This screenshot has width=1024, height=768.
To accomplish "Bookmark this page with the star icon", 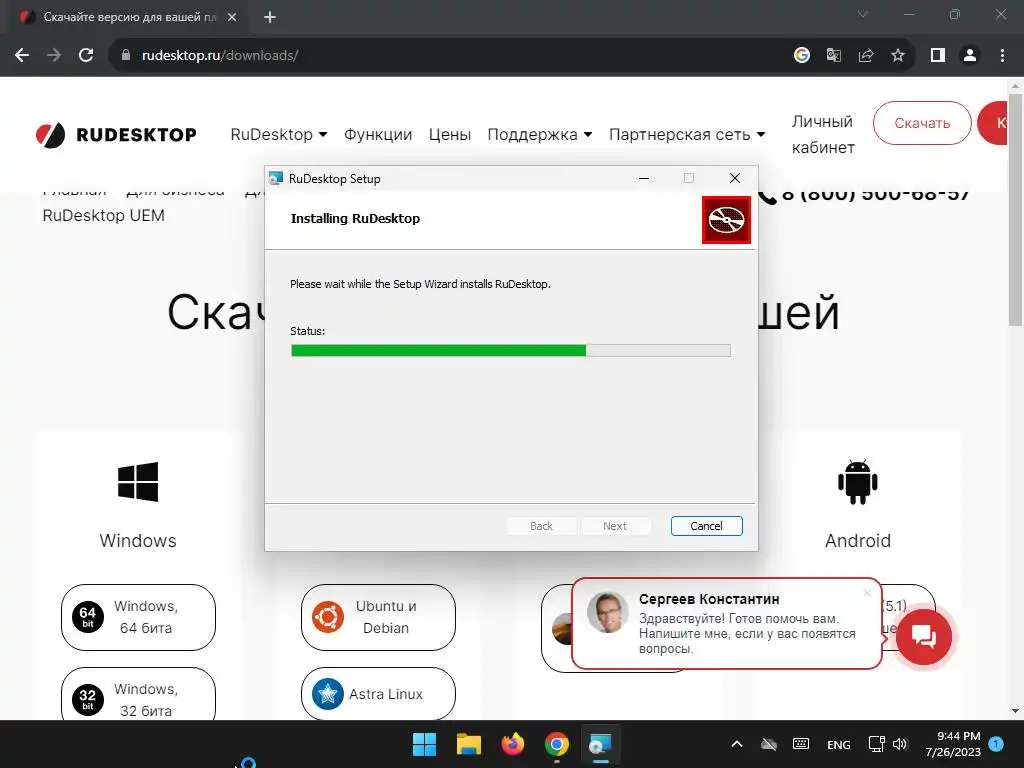I will tap(898, 56).
